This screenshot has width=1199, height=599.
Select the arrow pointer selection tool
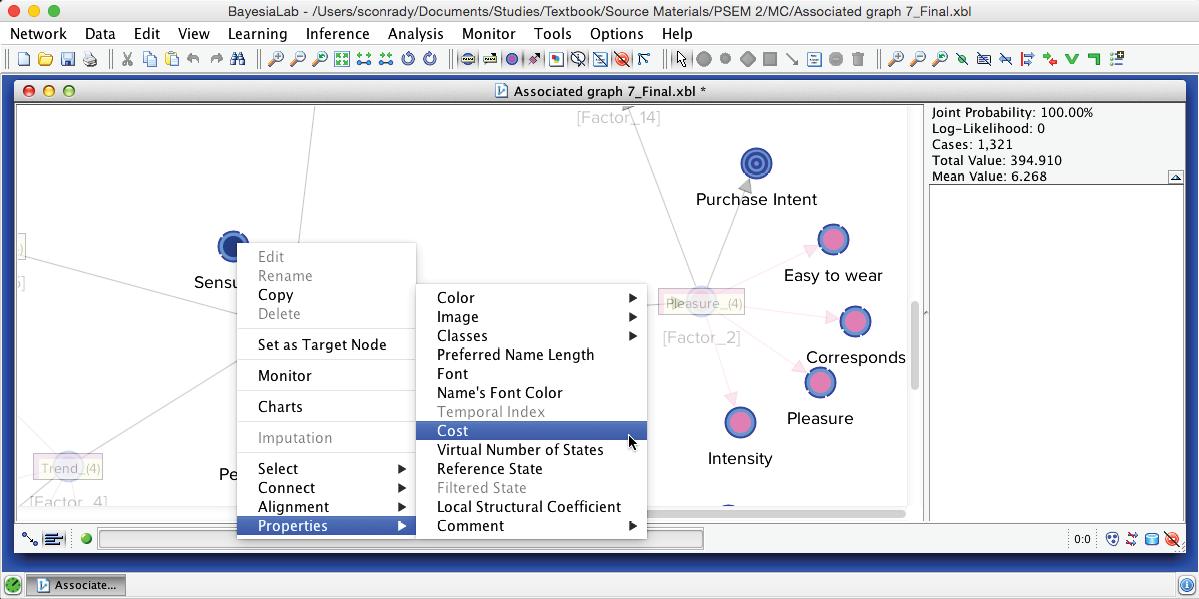[x=682, y=59]
